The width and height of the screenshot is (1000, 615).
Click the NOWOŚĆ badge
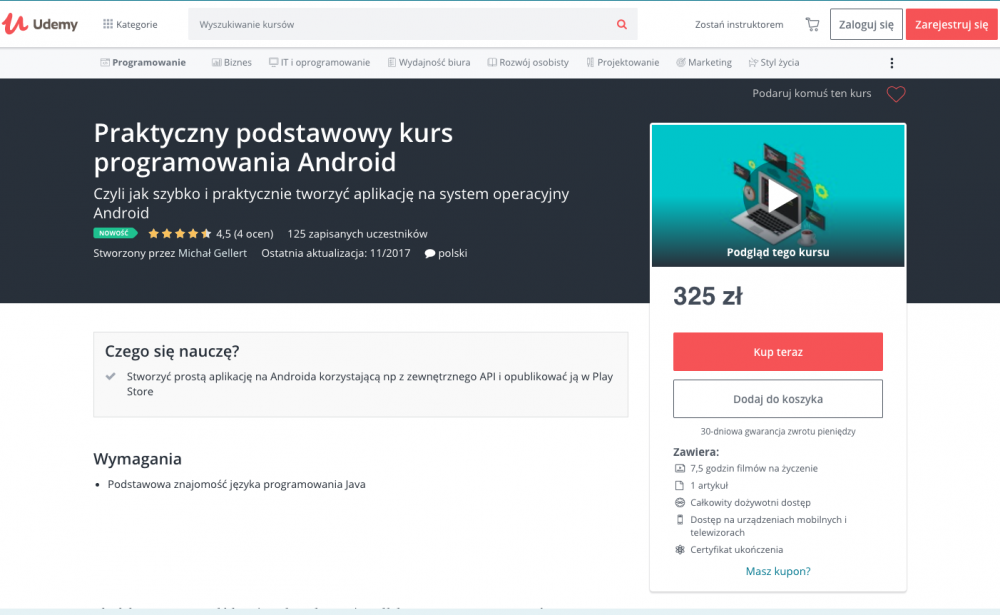(115, 233)
